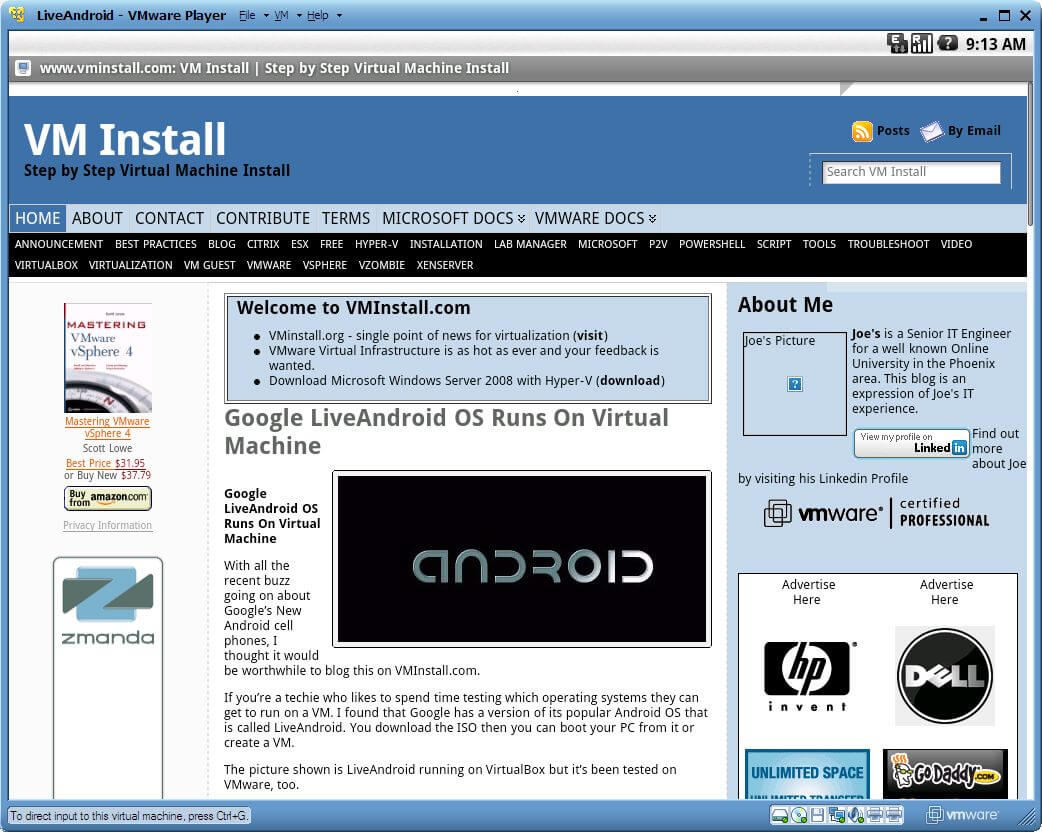Click the 'download' link for Windows Server 2008

point(630,381)
